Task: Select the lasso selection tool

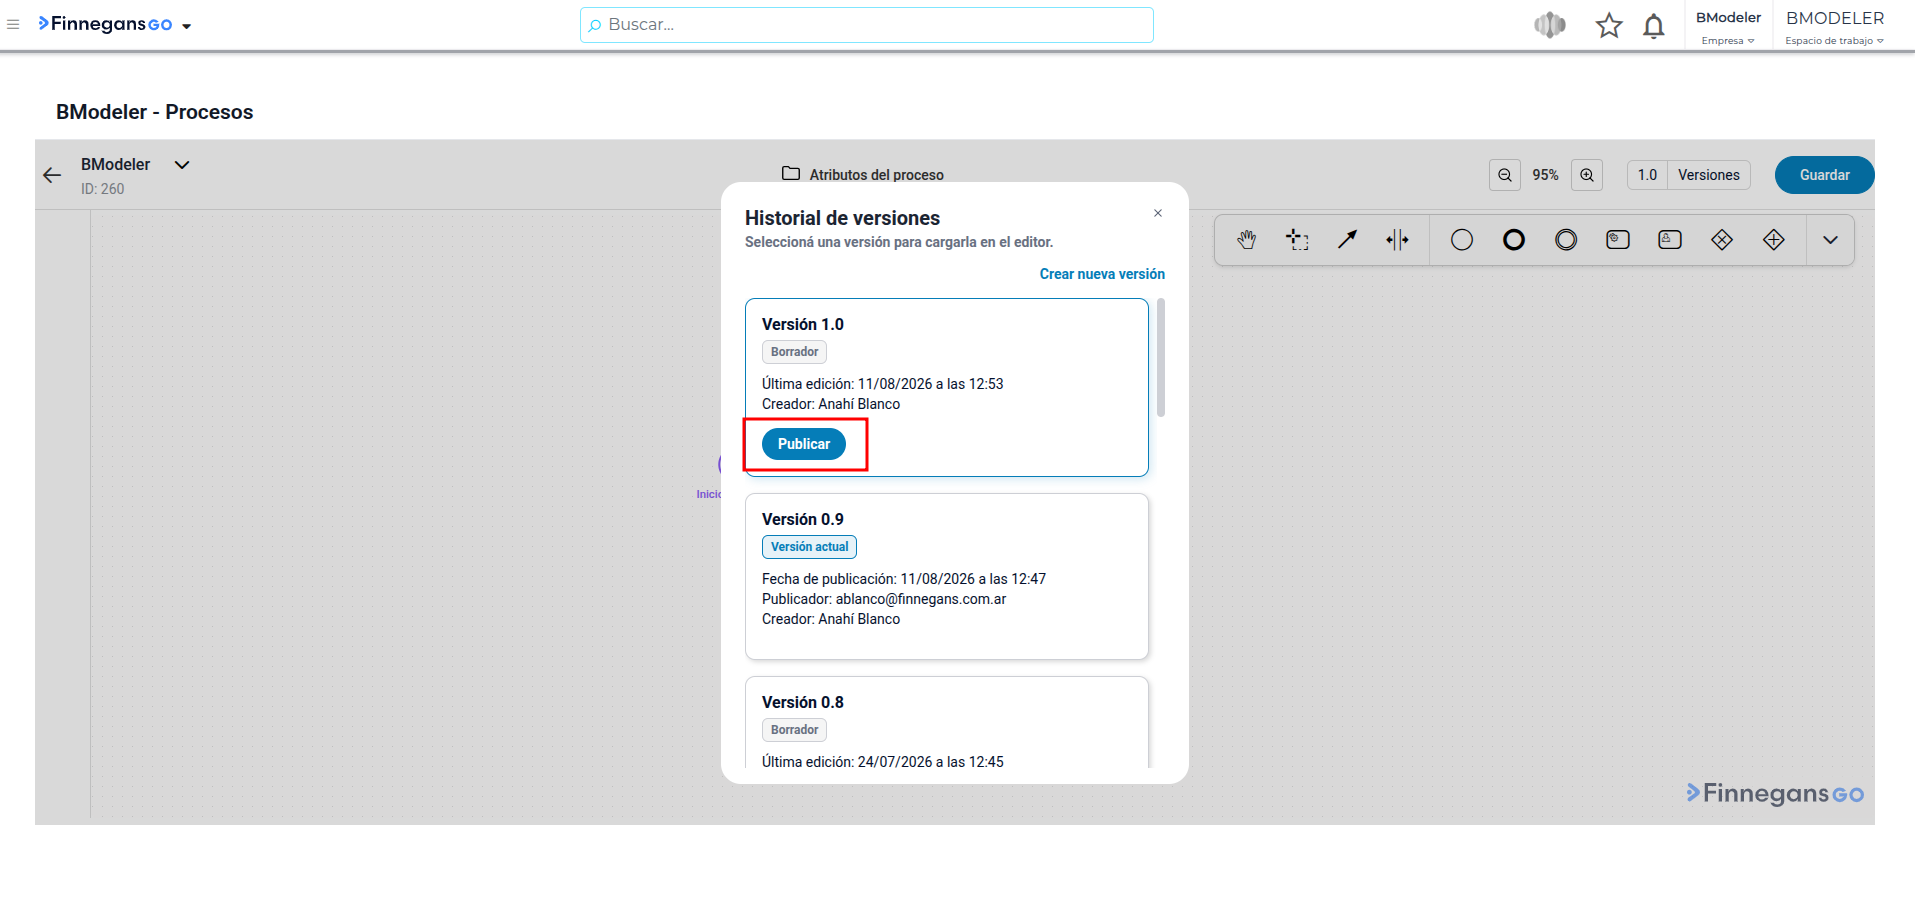Action: [1297, 240]
